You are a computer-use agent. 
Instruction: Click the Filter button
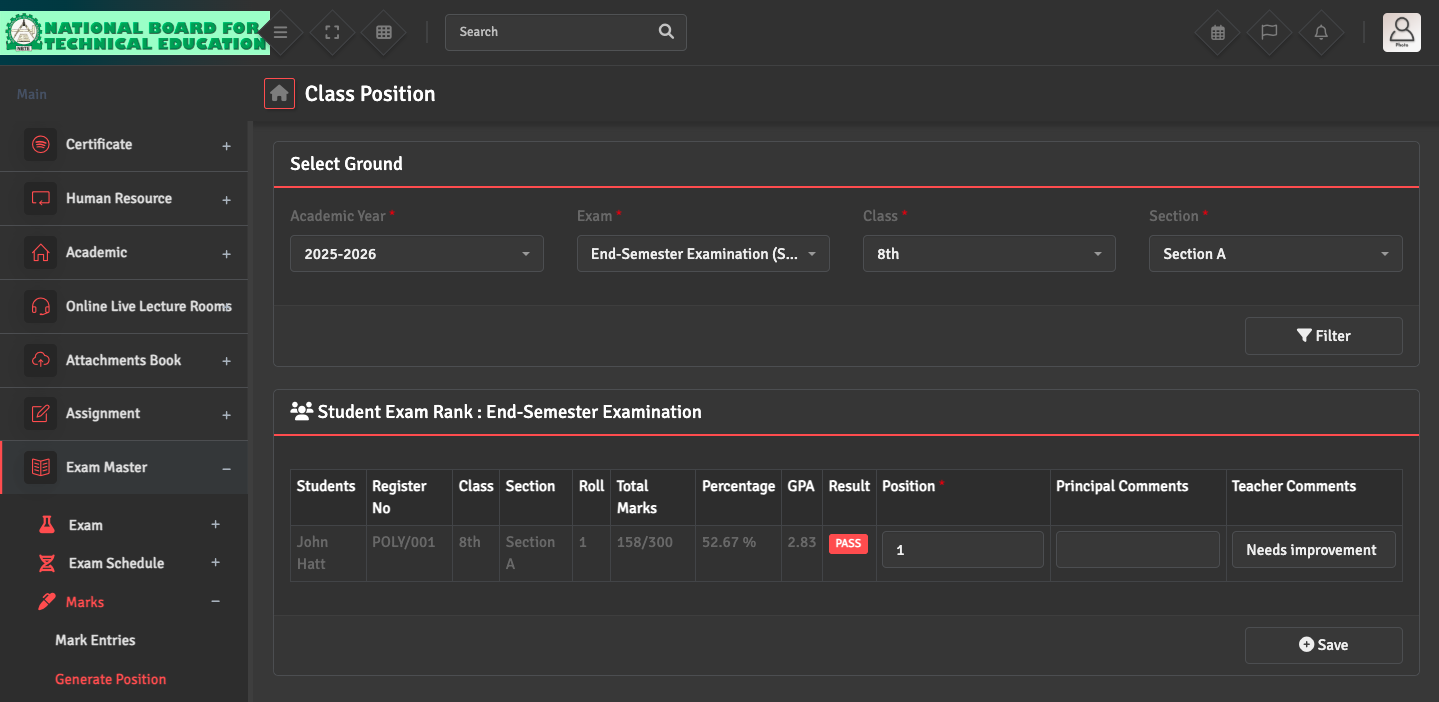tap(1323, 336)
